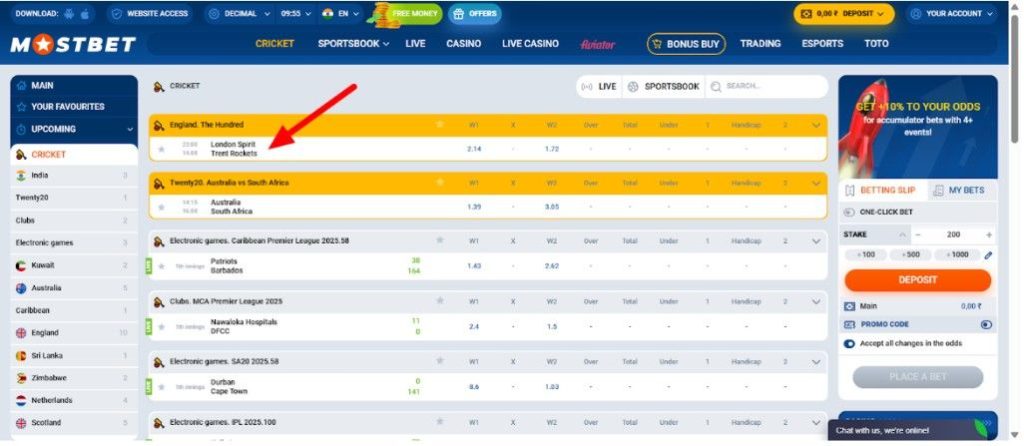
Task: Select Australia in the sidebar list
Action: tap(72, 288)
